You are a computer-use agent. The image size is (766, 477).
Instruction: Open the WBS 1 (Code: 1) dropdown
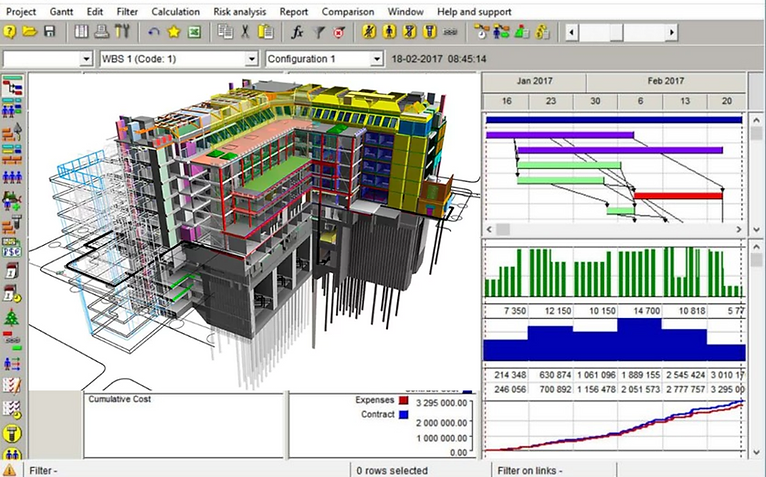pyautogui.click(x=251, y=59)
